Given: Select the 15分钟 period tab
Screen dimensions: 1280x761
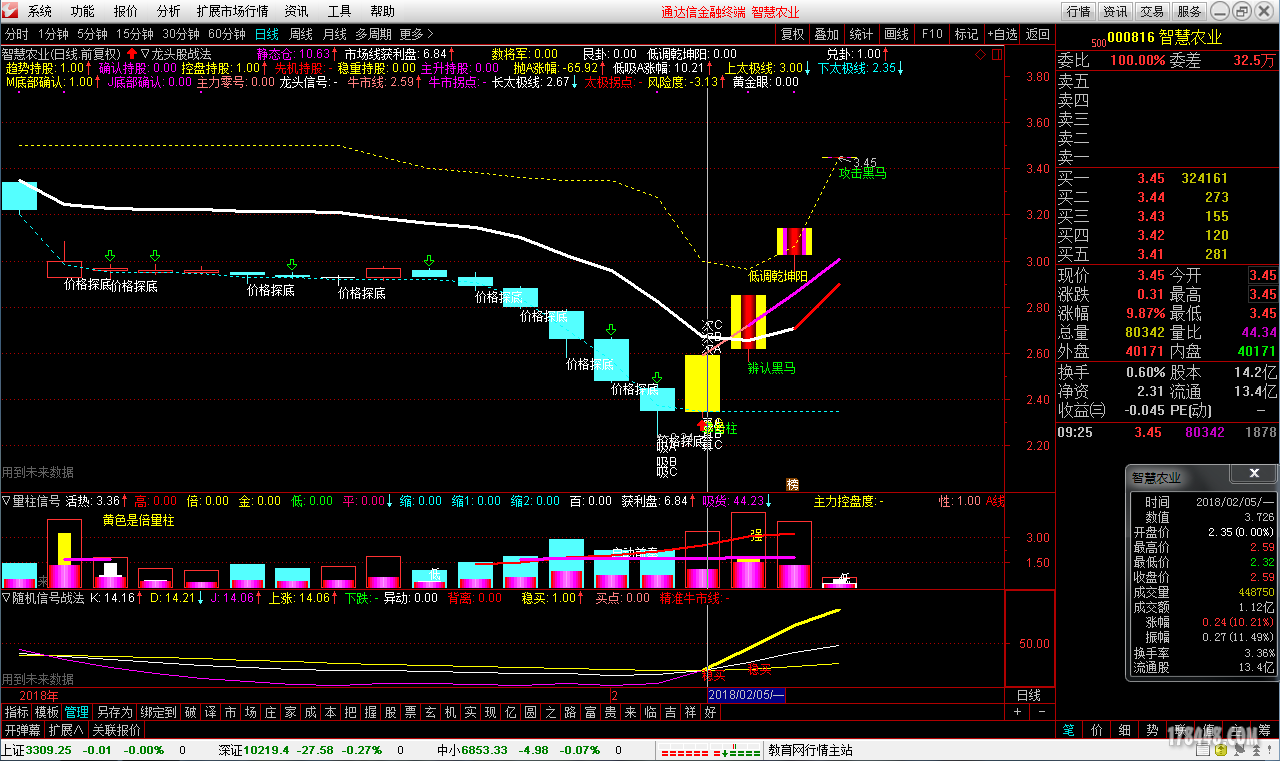Looking at the screenshot, I should [135, 34].
